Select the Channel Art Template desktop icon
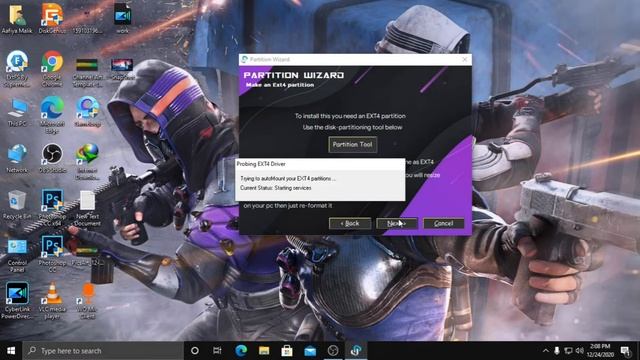Screen dimensions: 640x360 point(87,73)
